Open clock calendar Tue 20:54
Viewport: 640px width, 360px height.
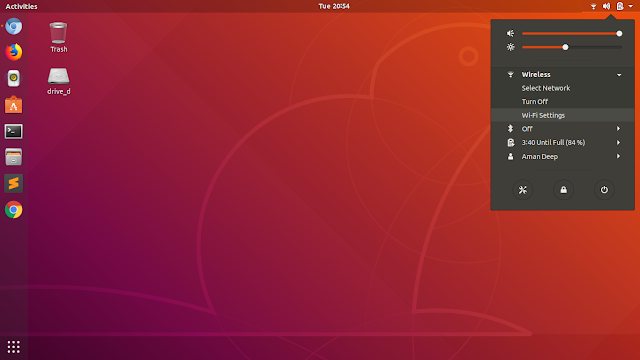pyautogui.click(x=334, y=6)
